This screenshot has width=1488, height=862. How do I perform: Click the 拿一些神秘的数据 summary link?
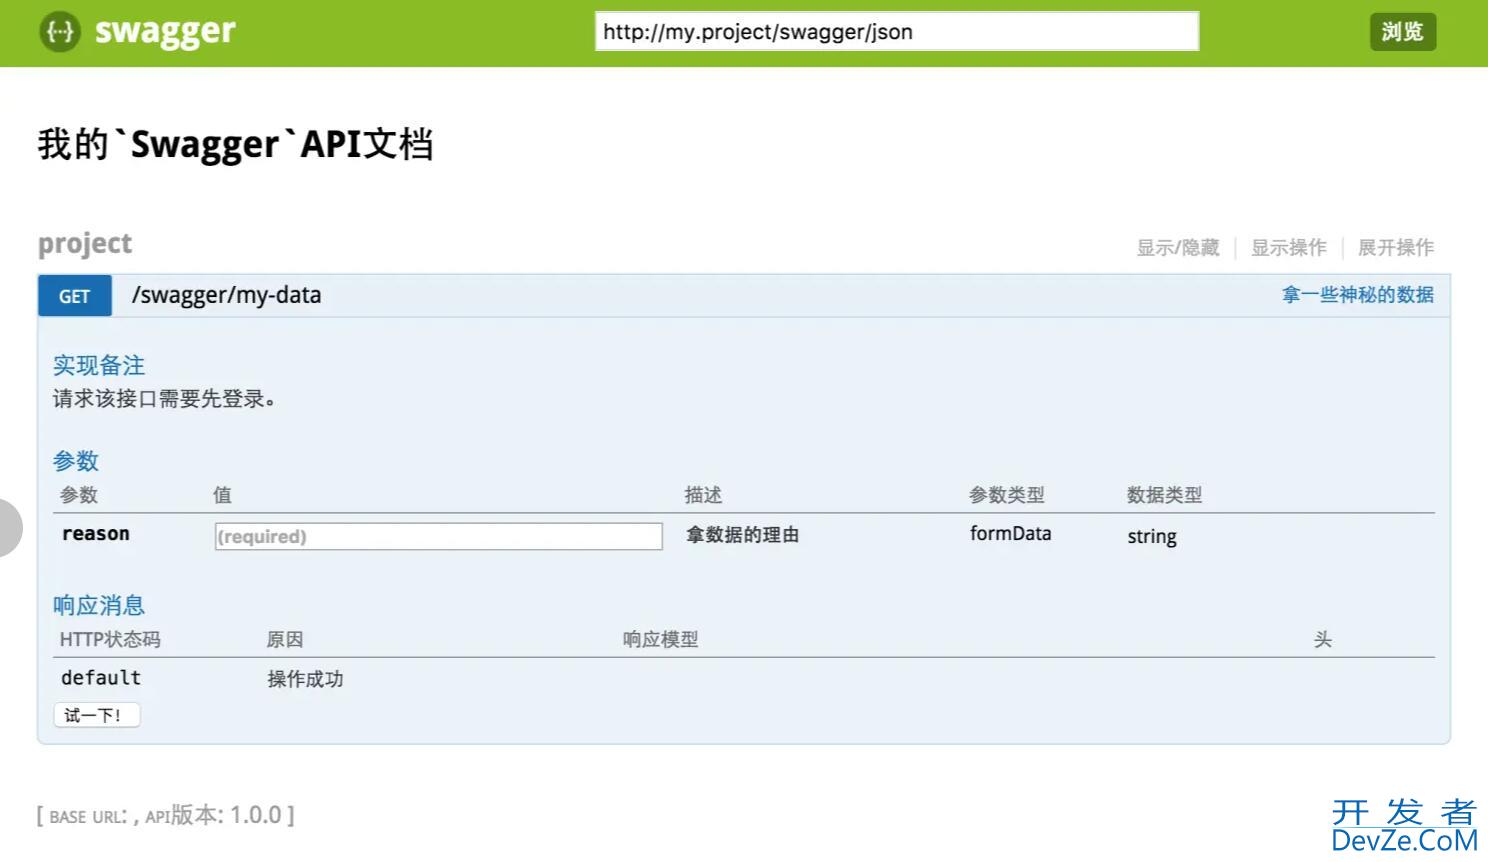(x=1357, y=294)
